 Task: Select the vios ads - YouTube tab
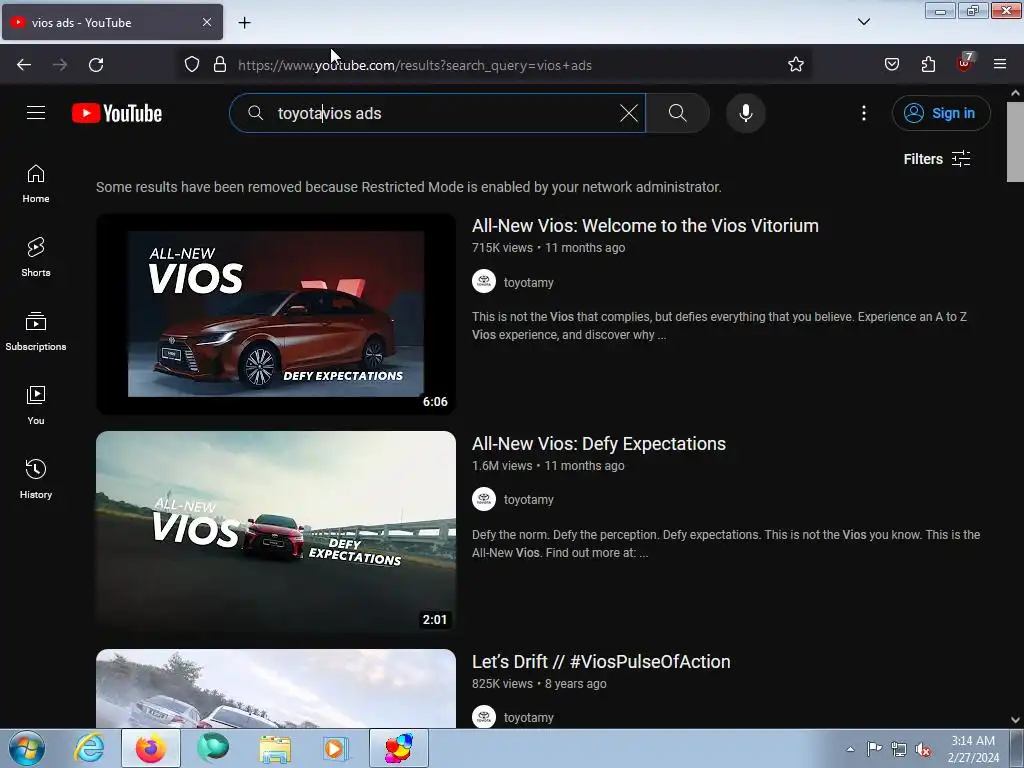pyautogui.click(x=112, y=22)
